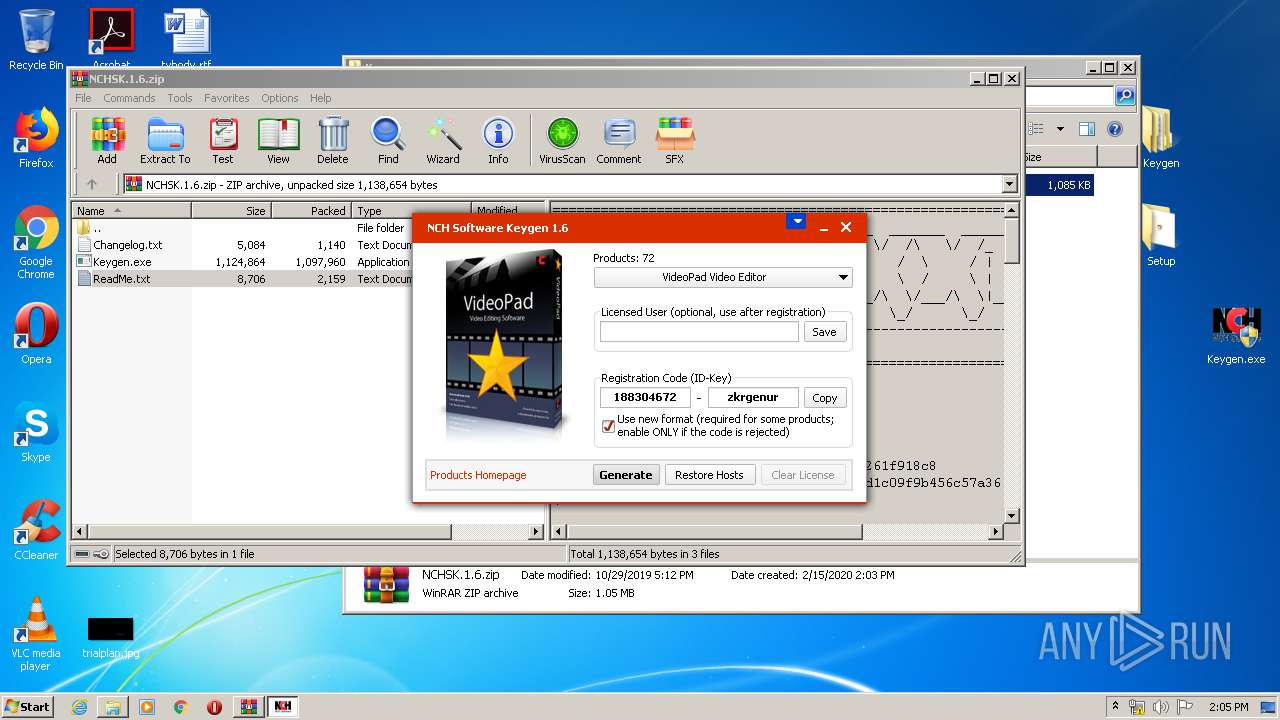Click the Test archive icon
This screenshot has width=1280, height=720.
(223, 140)
